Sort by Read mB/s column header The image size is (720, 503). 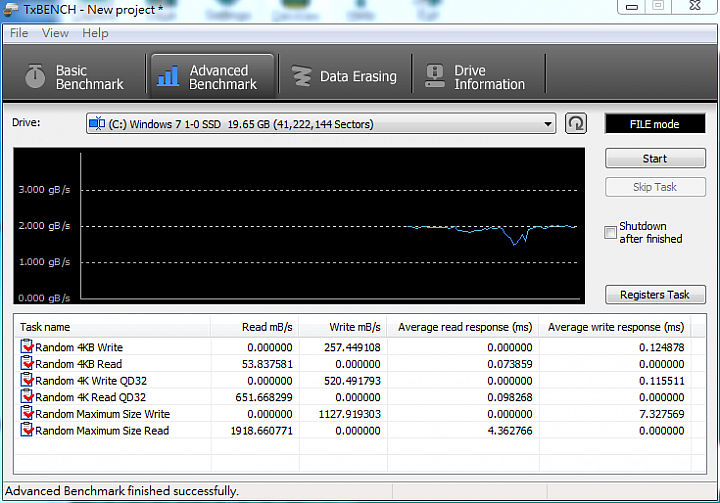(x=255, y=327)
